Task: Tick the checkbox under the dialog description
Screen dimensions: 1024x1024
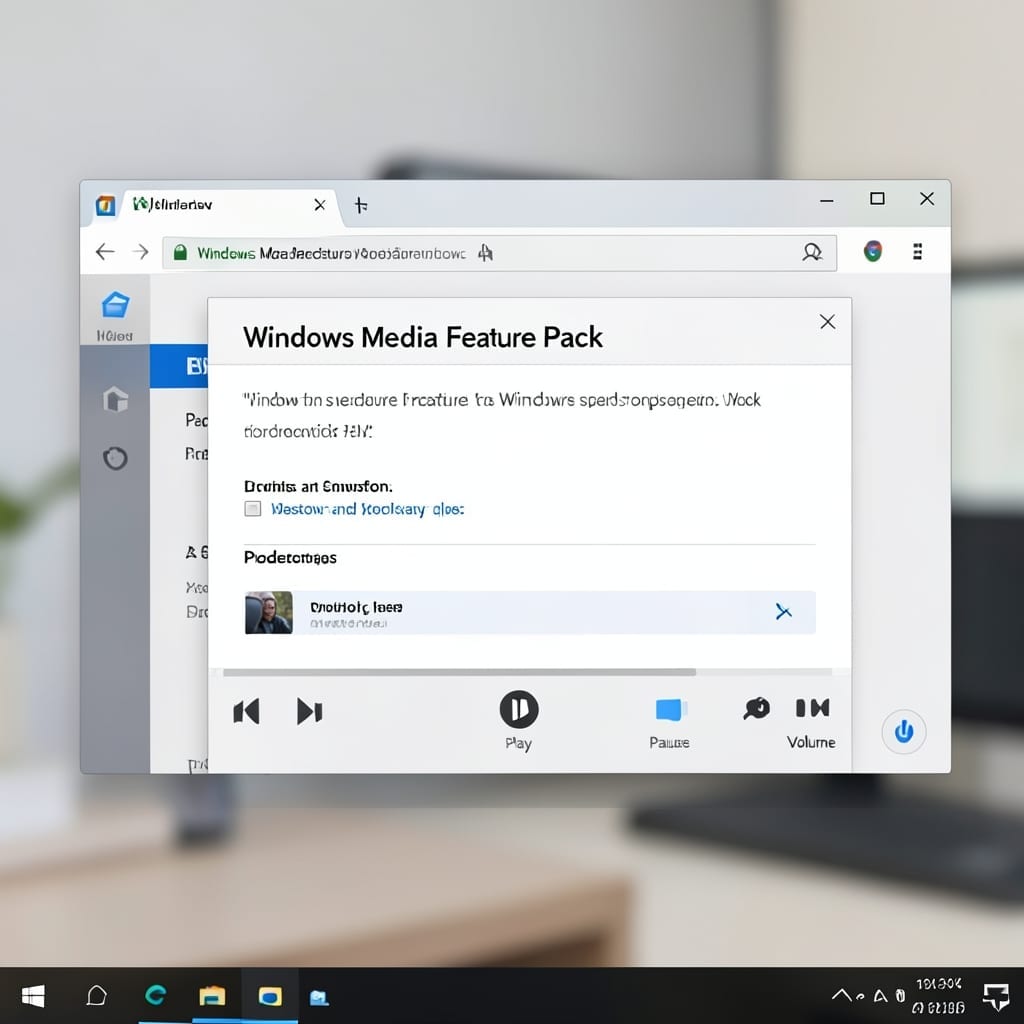Action: [253, 509]
